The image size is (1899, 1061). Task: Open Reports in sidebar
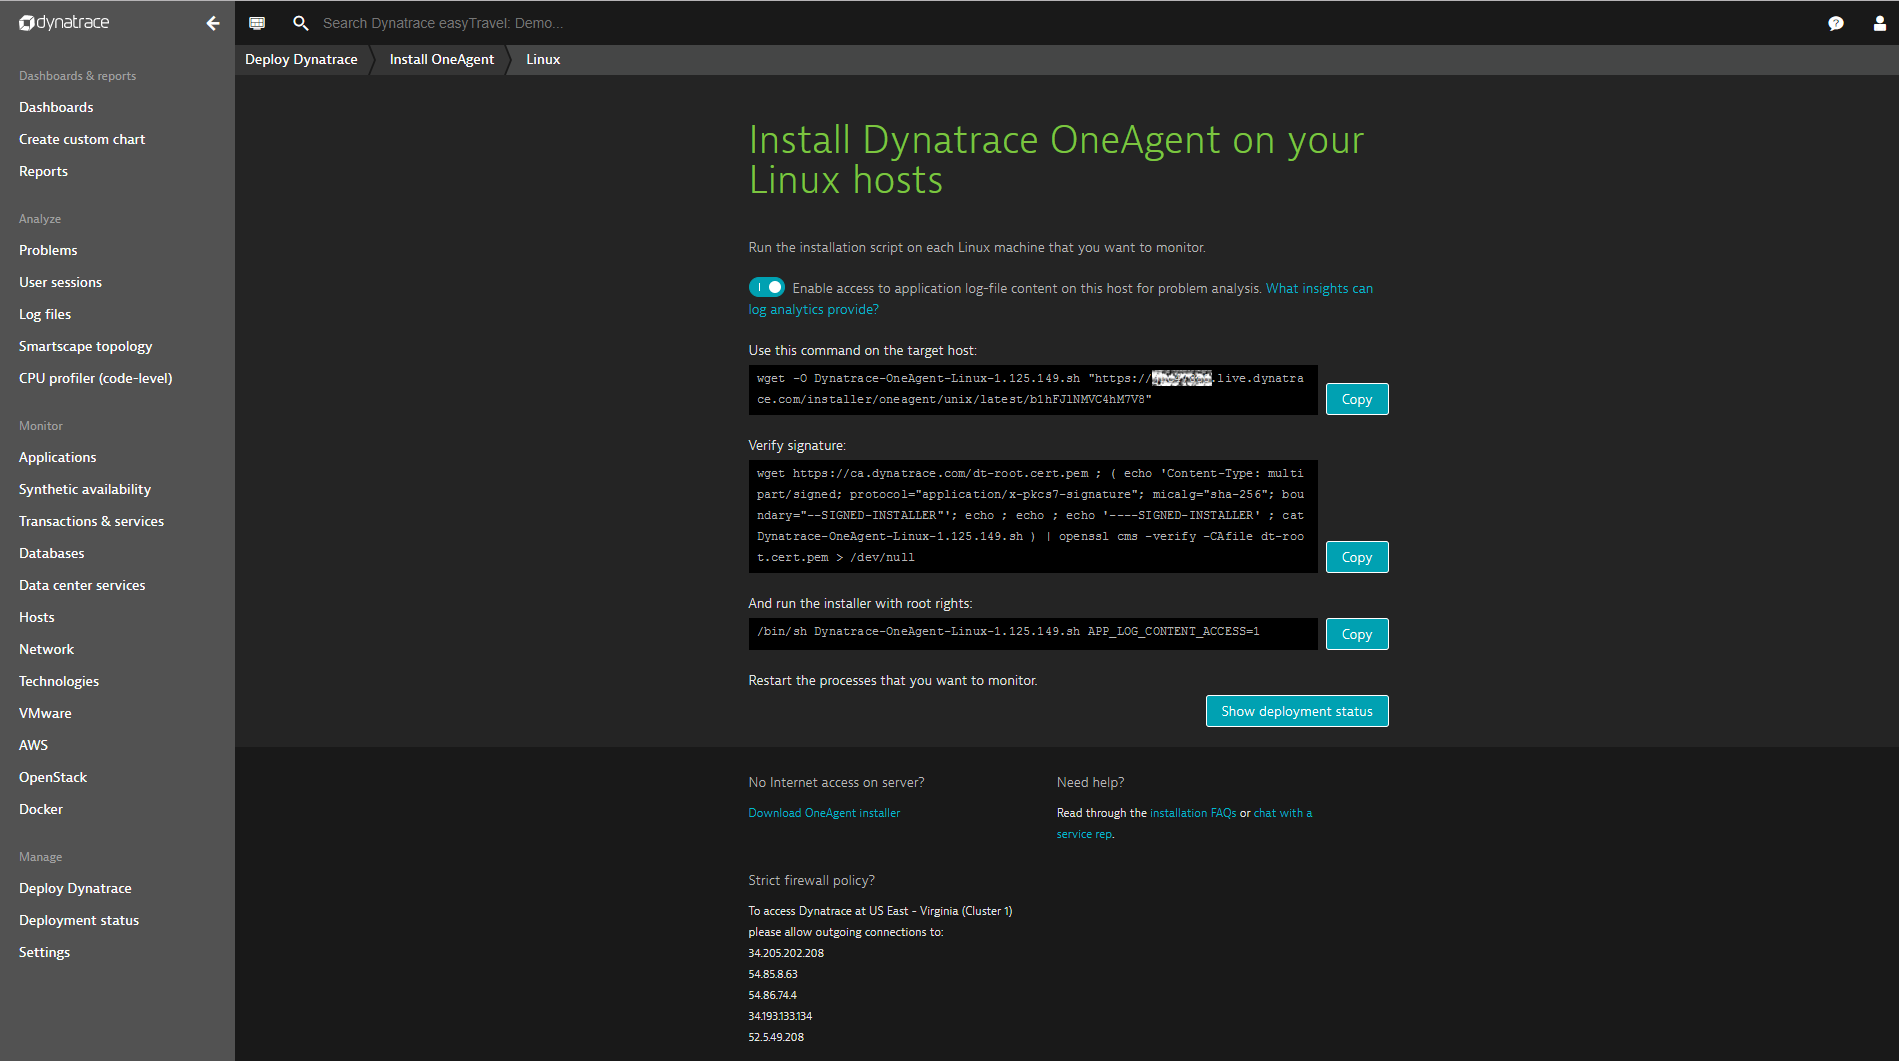43,171
